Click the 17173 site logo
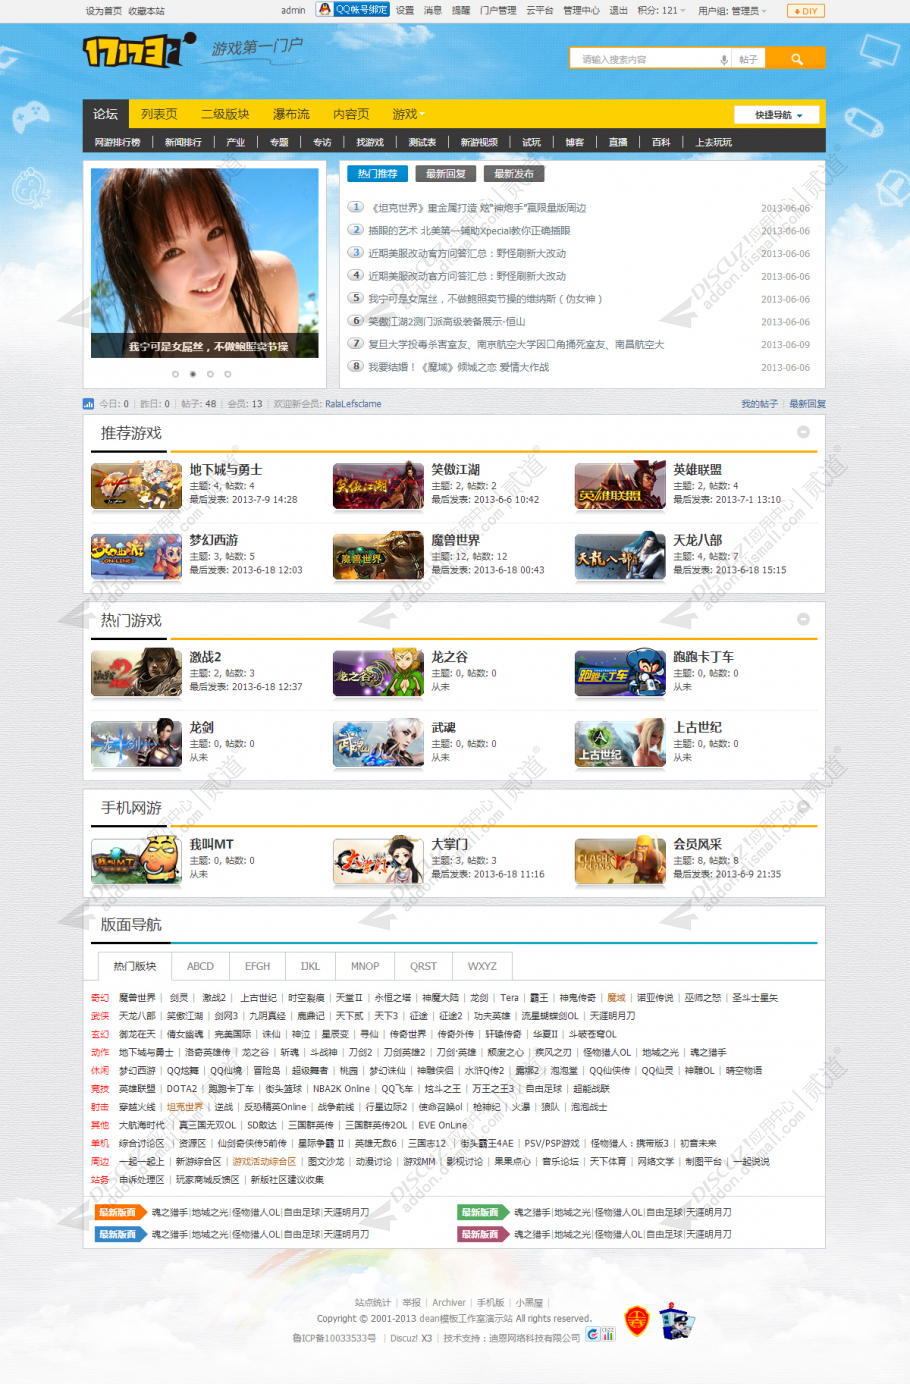This screenshot has height=1384, width=910. [x=138, y=50]
